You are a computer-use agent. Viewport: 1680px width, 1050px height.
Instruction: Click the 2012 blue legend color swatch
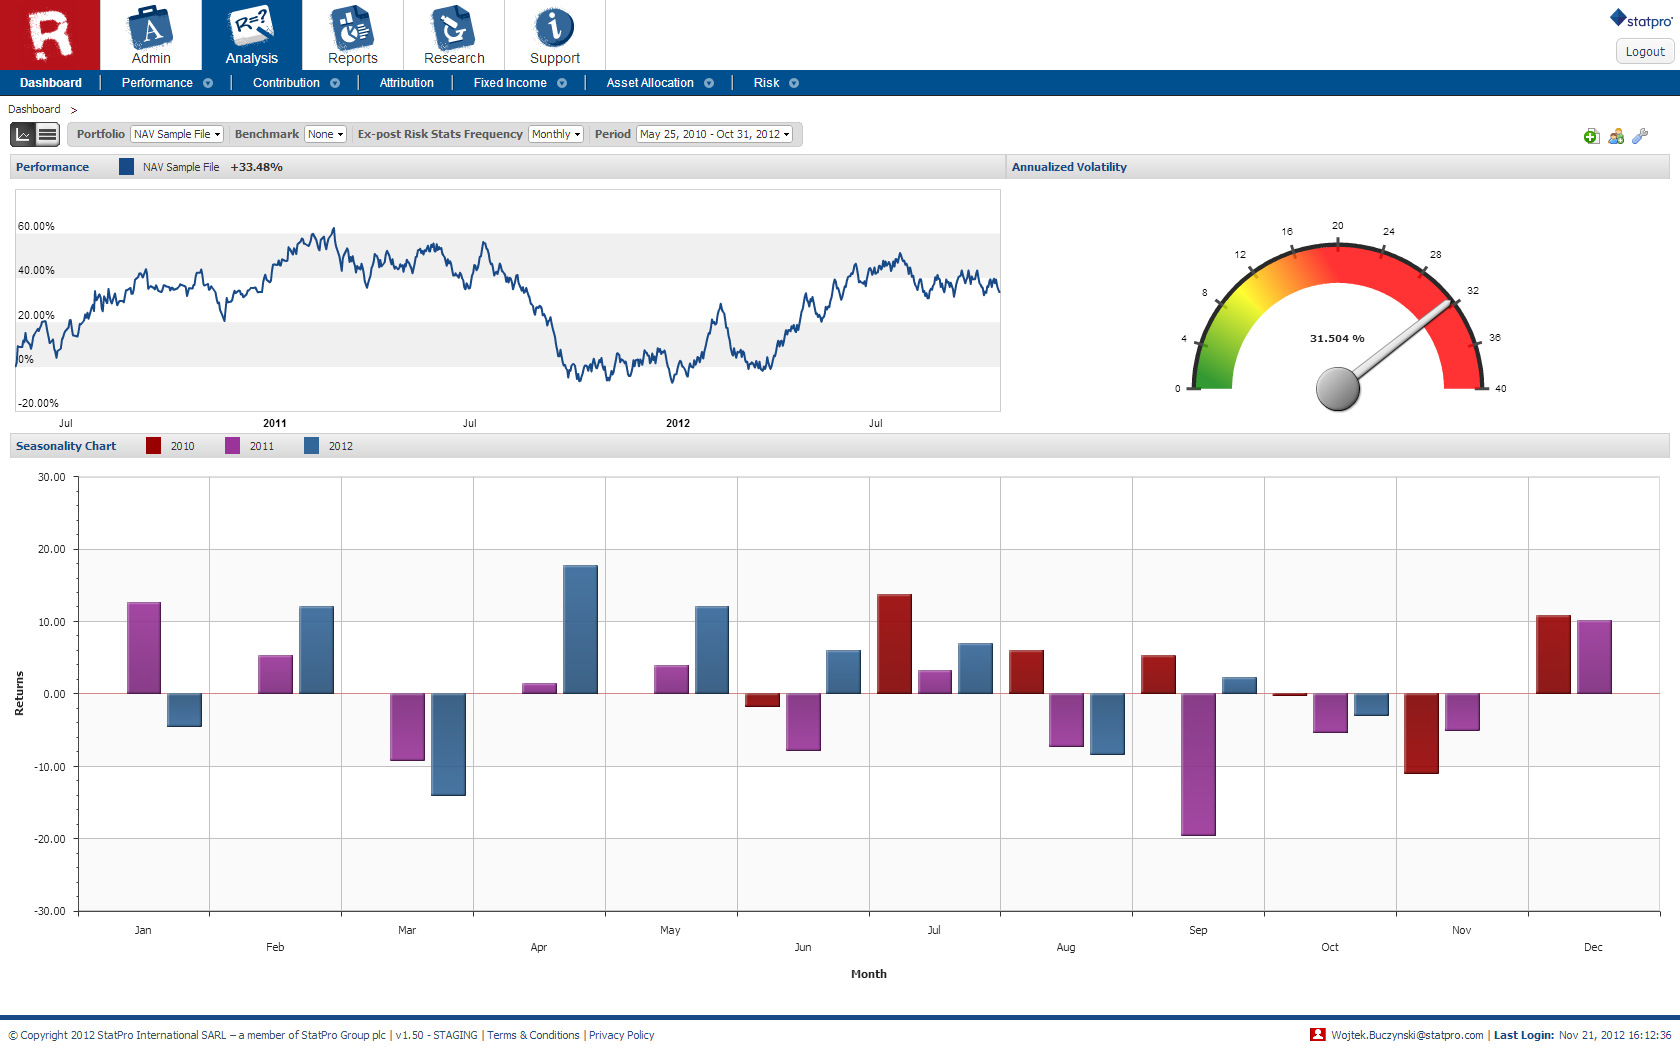pos(312,446)
